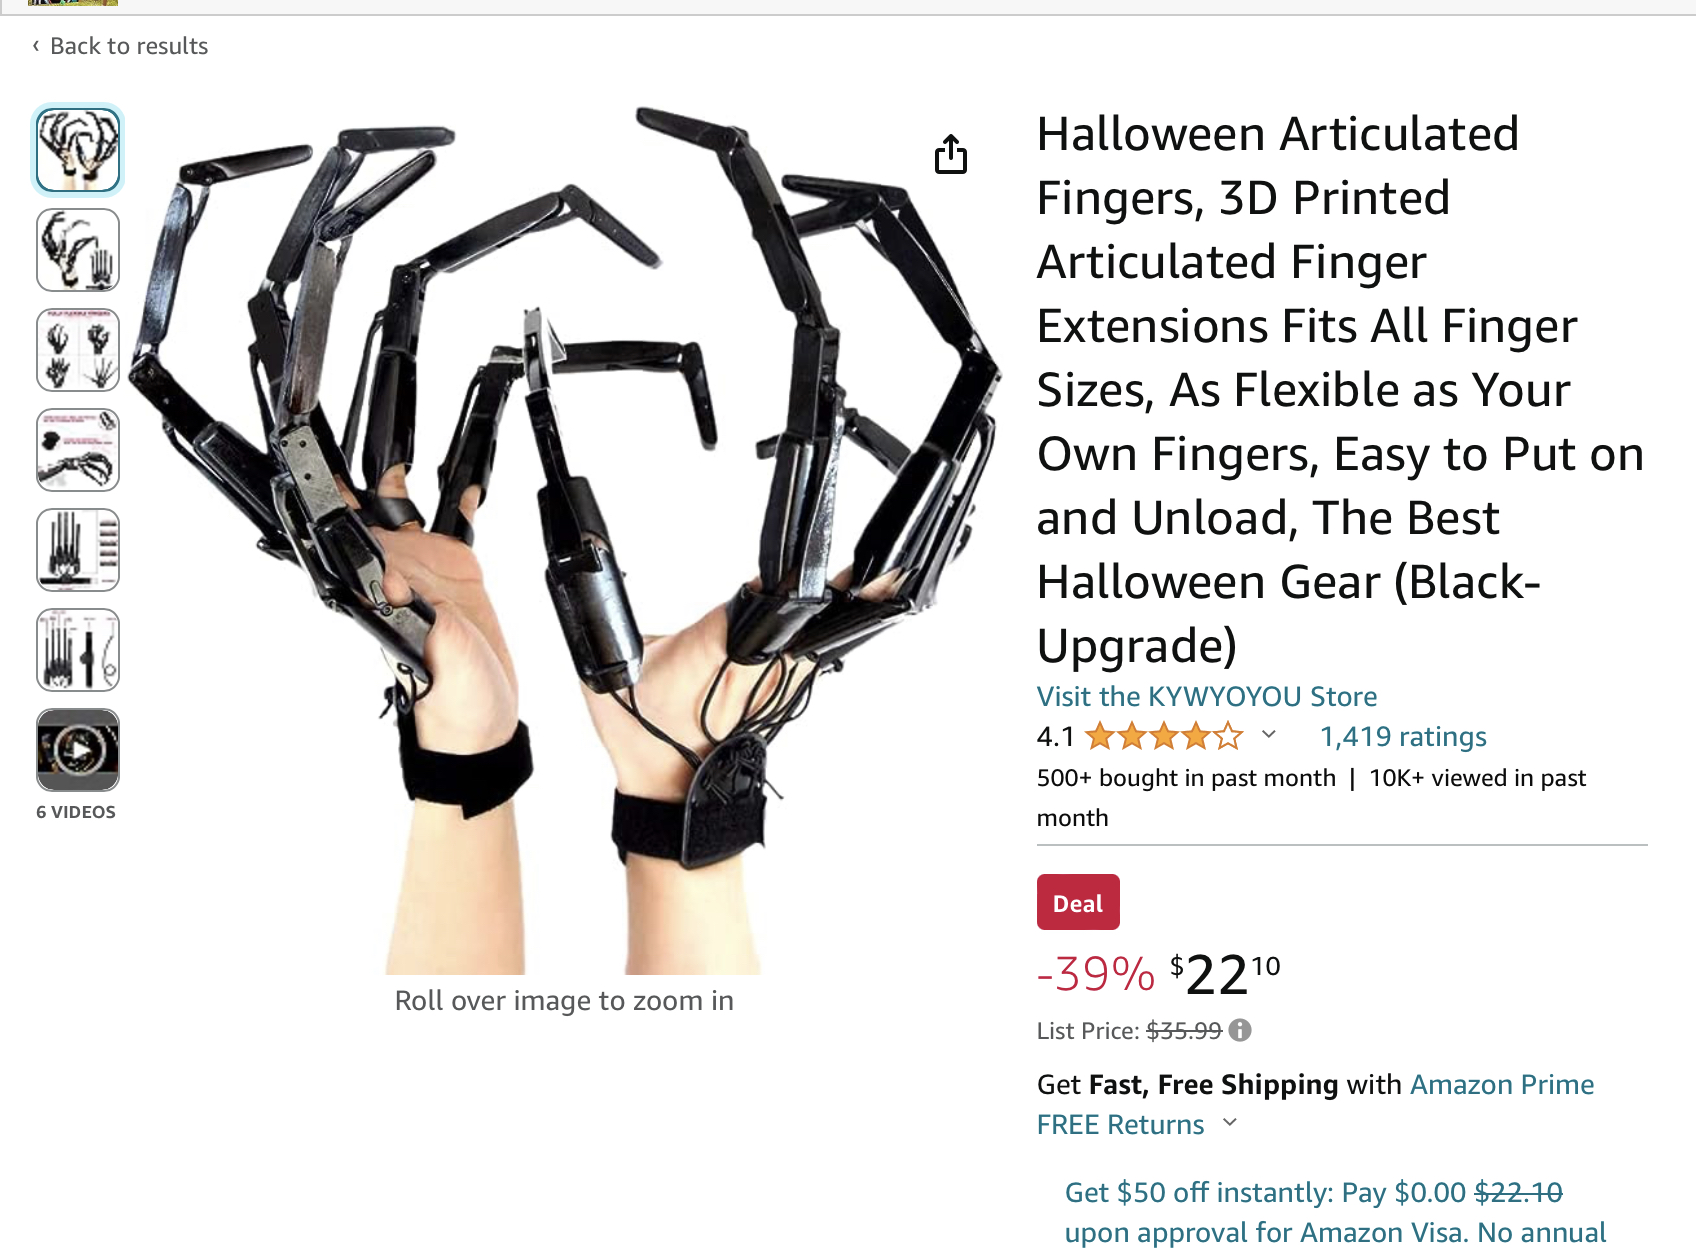View the fourth thumbnail with red text
The height and width of the screenshot is (1259, 1696).
click(x=78, y=450)
